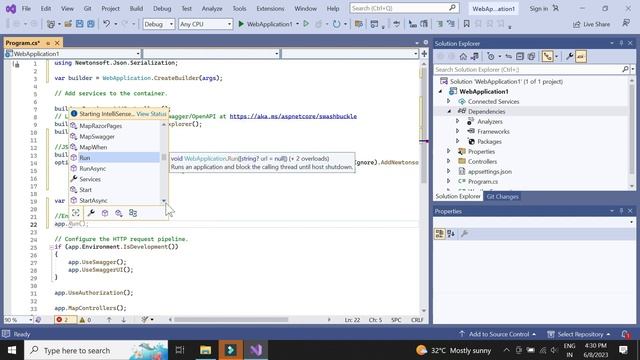Select appsettings.json in Solution Explorer

(x=489, y=171)
